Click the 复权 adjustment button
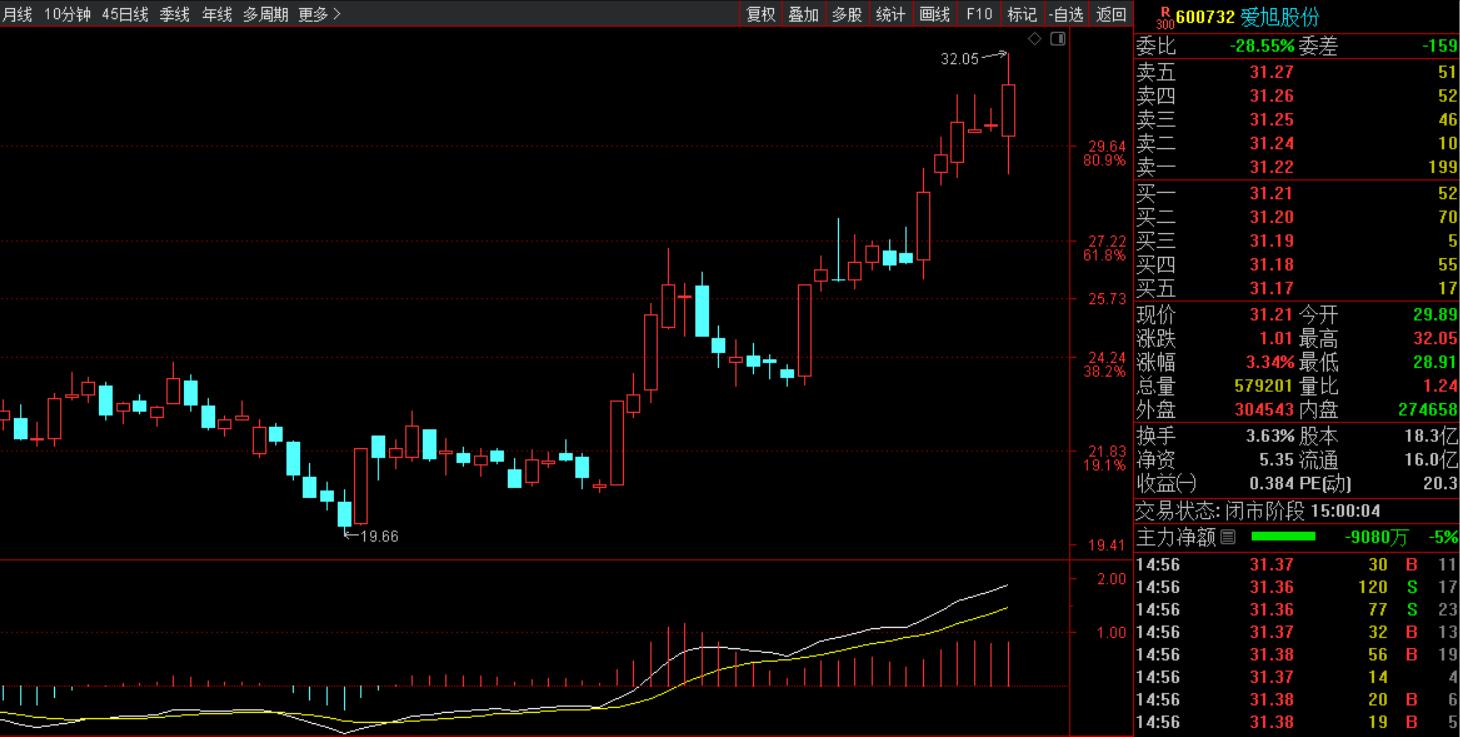The height and width of the screenshot is (737, 1460). 761,14
